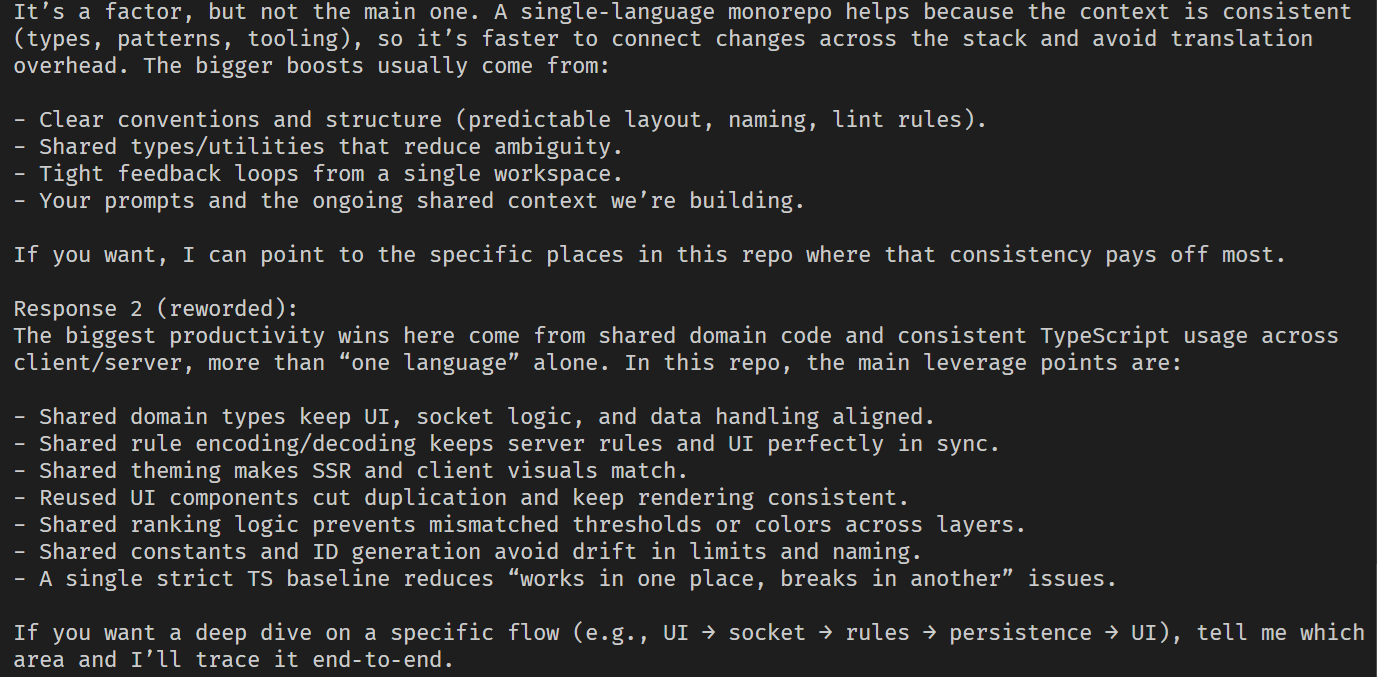Image resolution: width=1377 pixels, height=677 pixels.
Task: Click the "Shared theming" bullet line
Action: tap(364, 471)
